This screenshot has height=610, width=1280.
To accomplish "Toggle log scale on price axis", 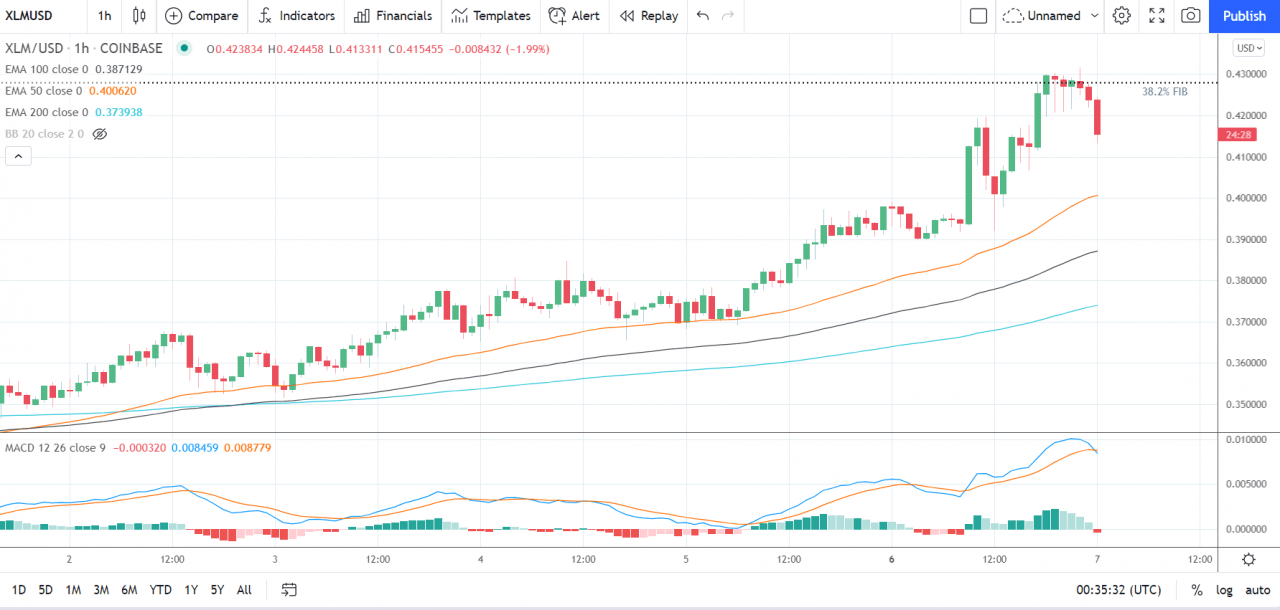I will coord(1224,590).
